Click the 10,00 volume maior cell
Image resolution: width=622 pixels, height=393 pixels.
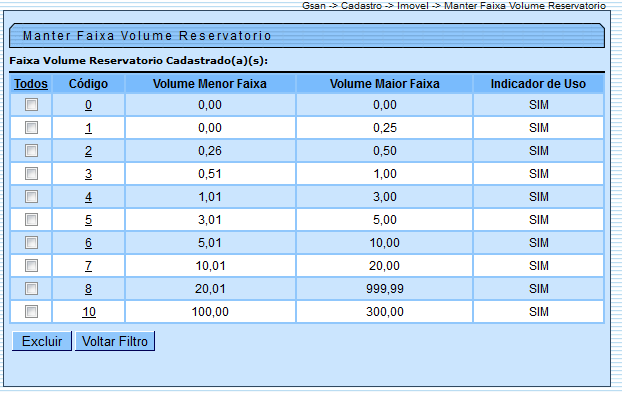coord(384,243)
